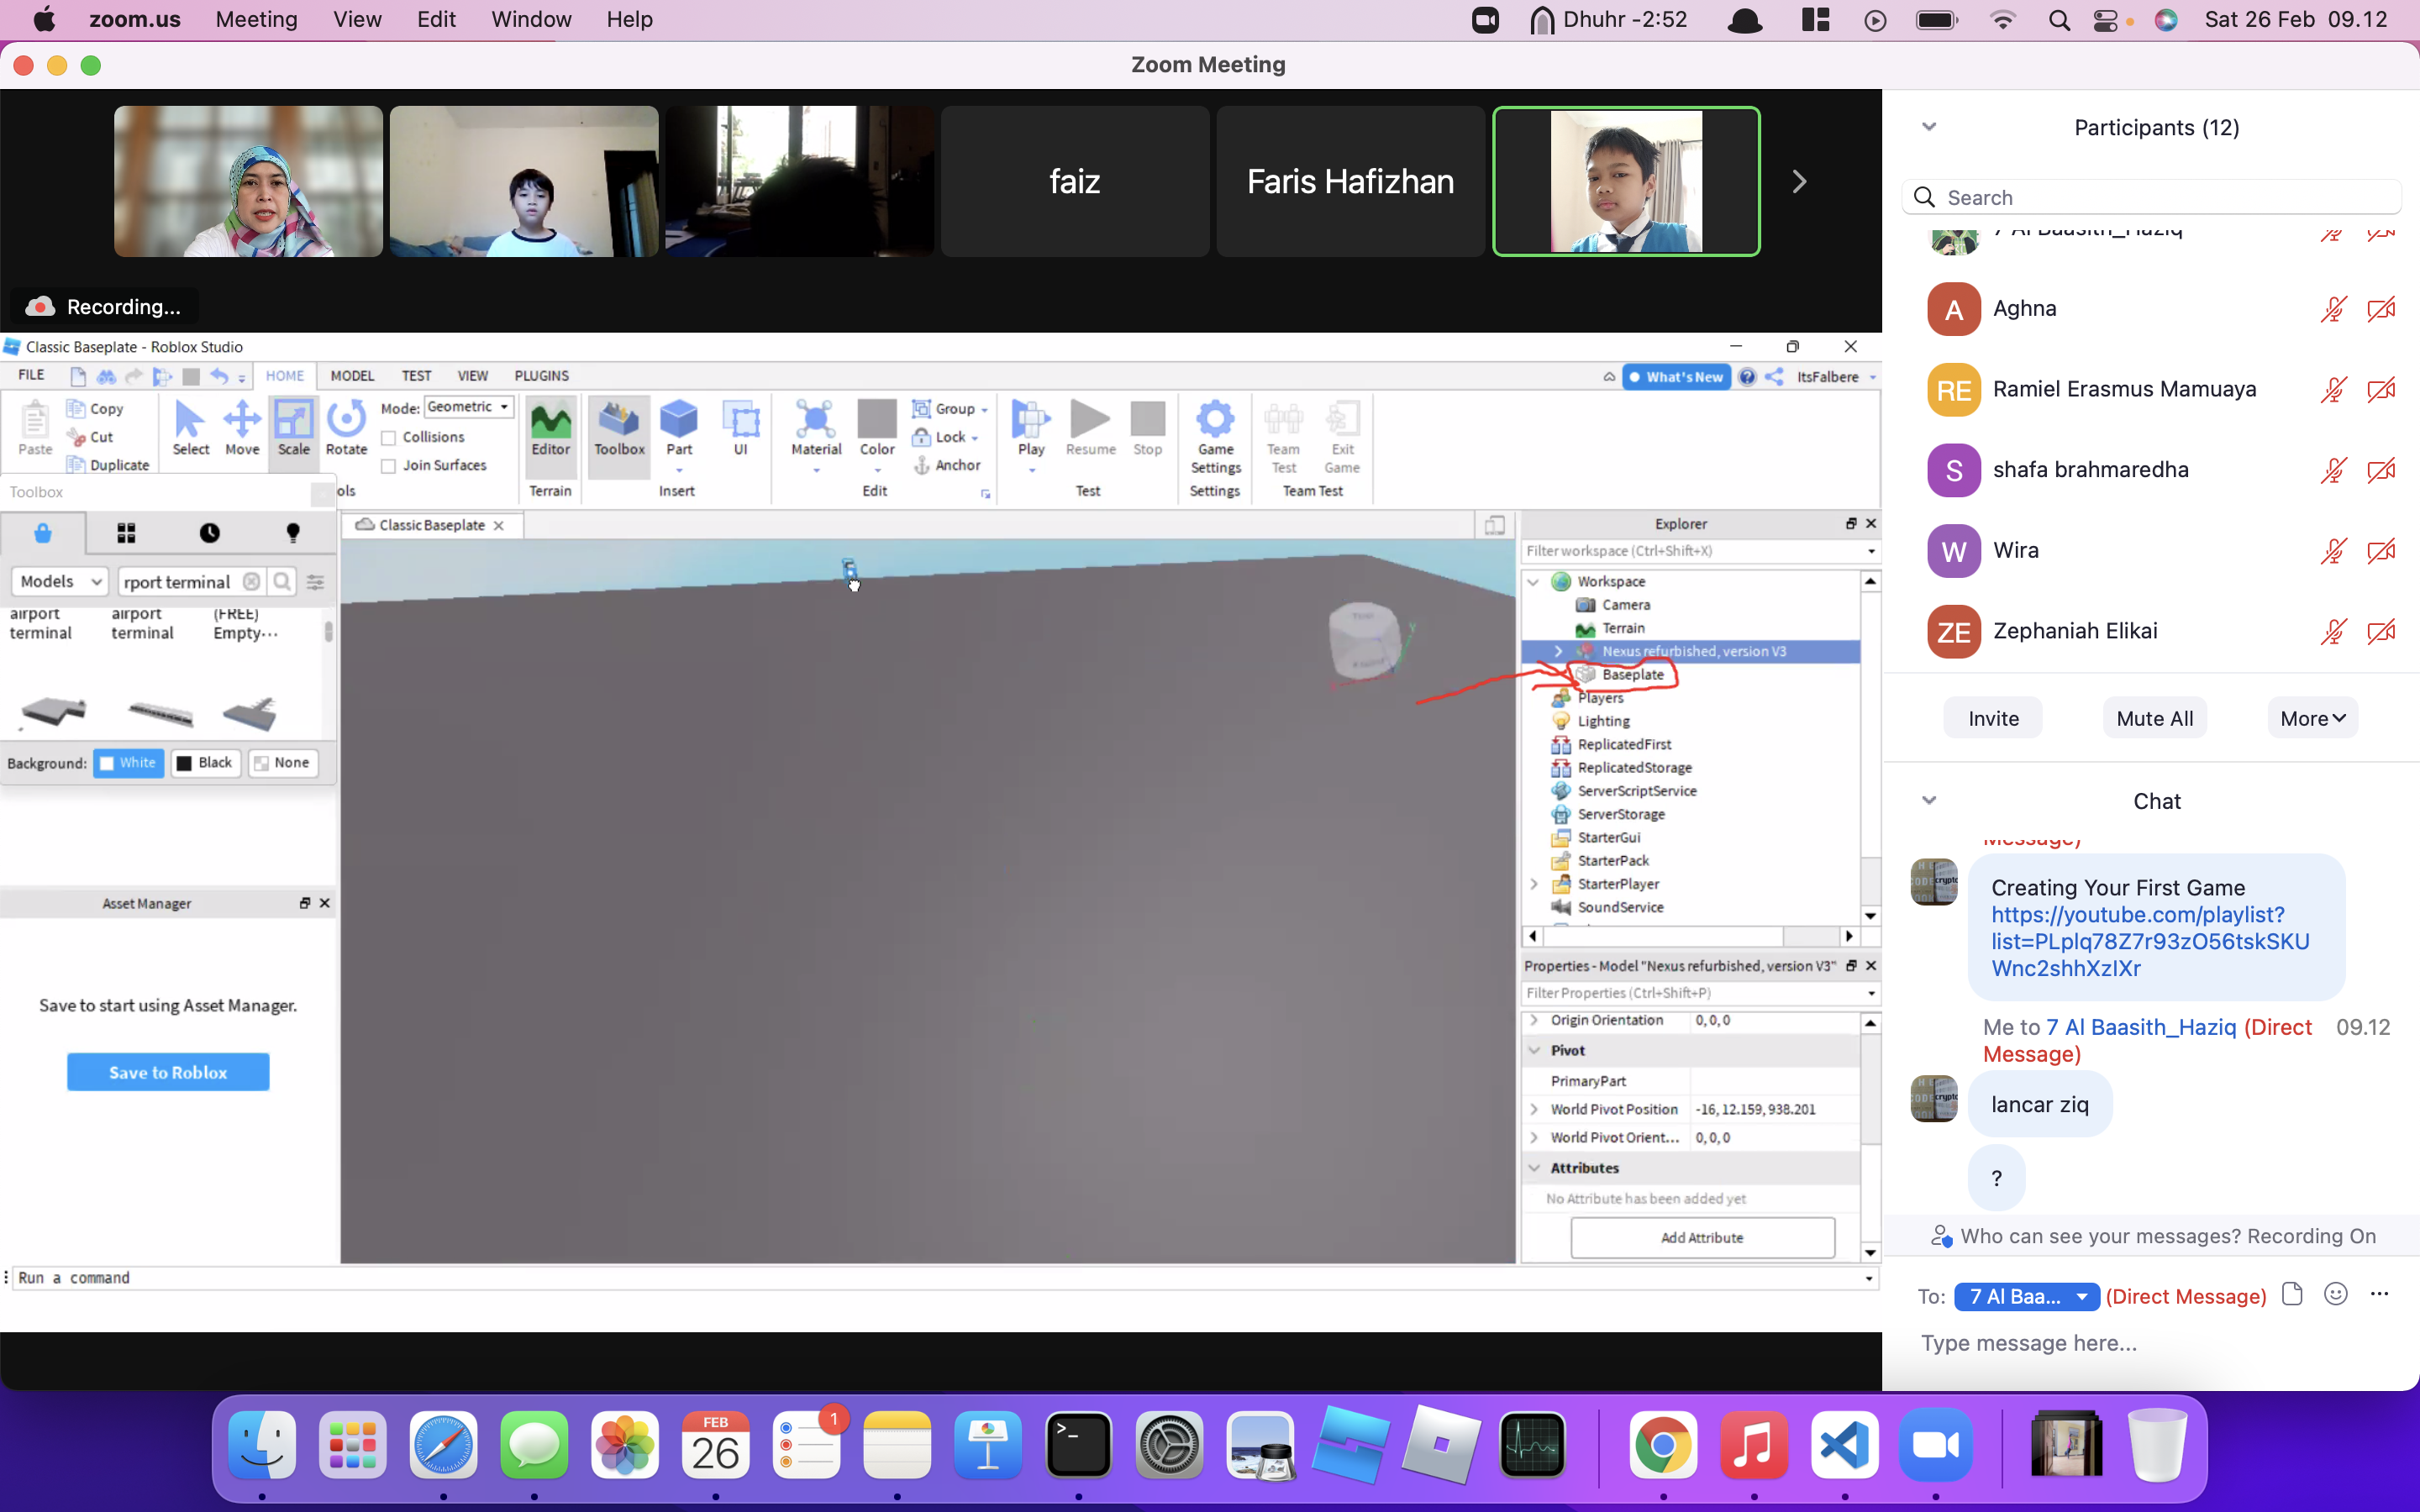This screenshot has width=2420, height=1512.
Task: Click the Cut tool in clipboard group
Action: (90, 437)
